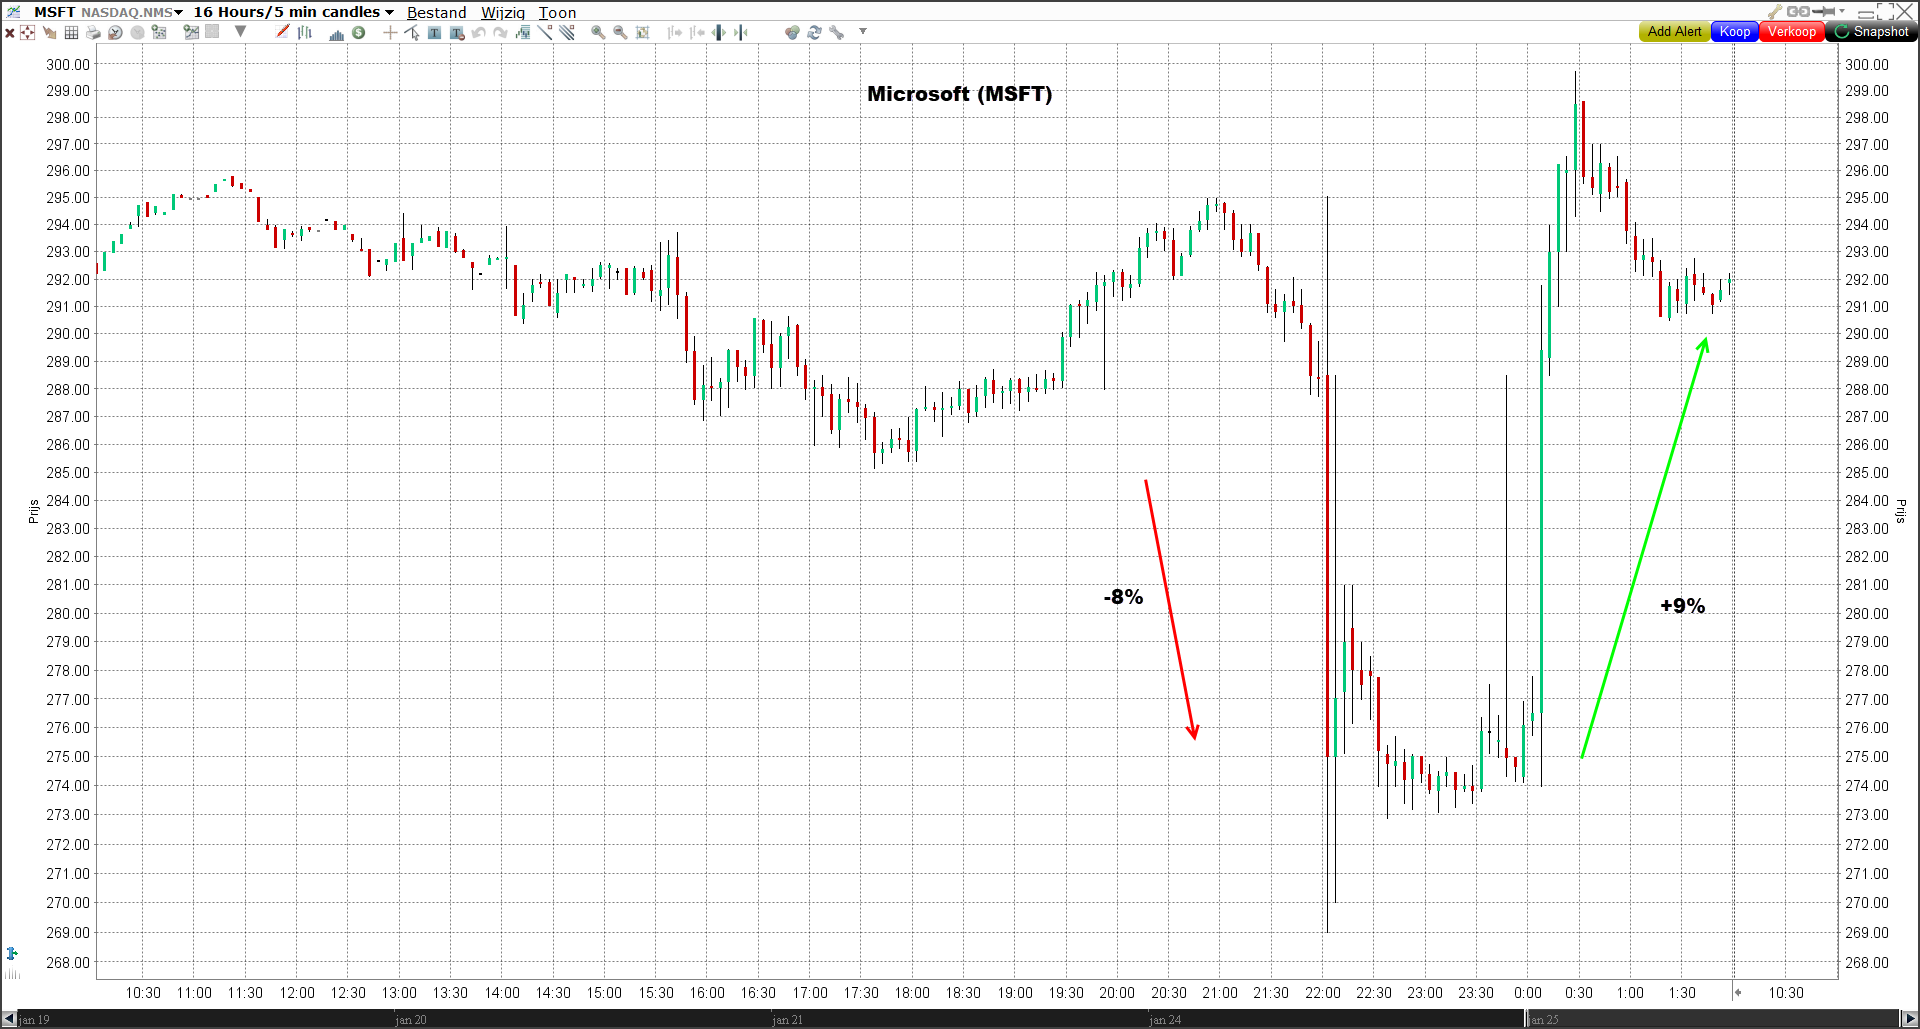Click the red four-arrow fit chart icon

pos(27,32)
